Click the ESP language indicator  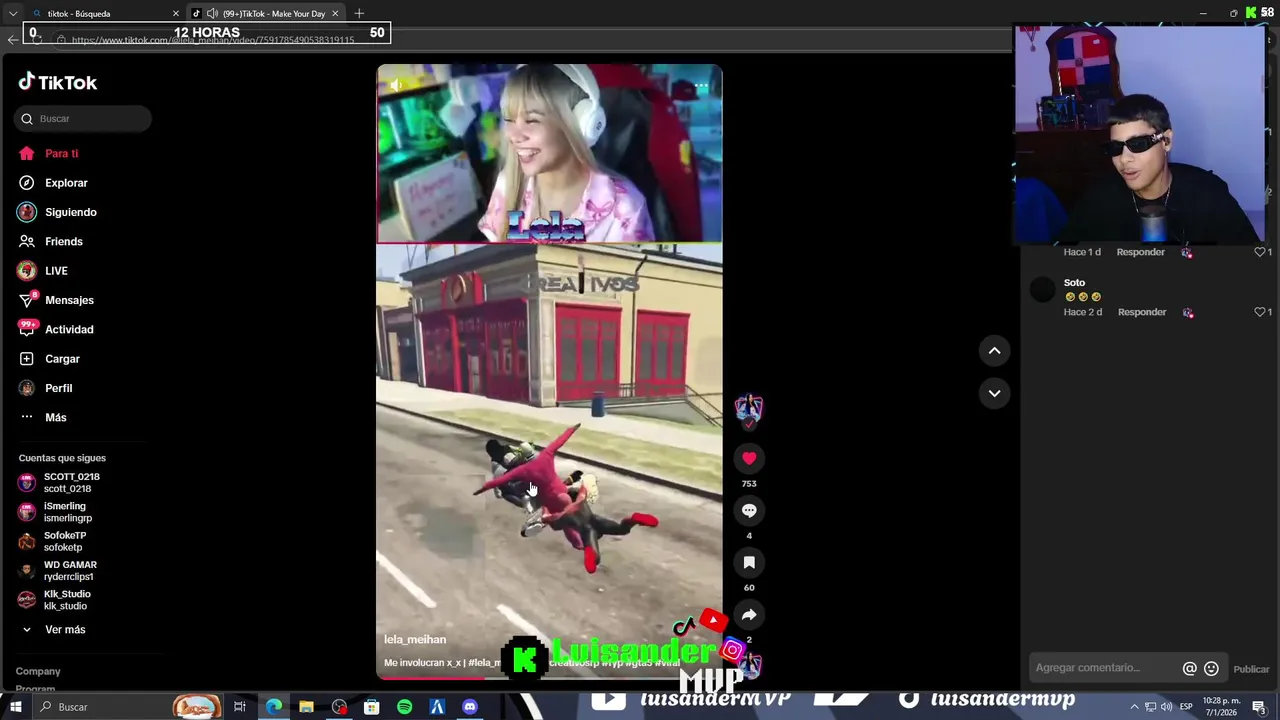pos(1184,707)
